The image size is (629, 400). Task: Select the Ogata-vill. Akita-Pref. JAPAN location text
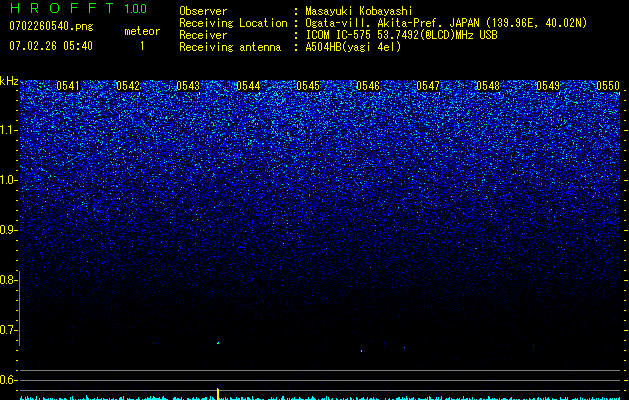[x=446, y=23]
